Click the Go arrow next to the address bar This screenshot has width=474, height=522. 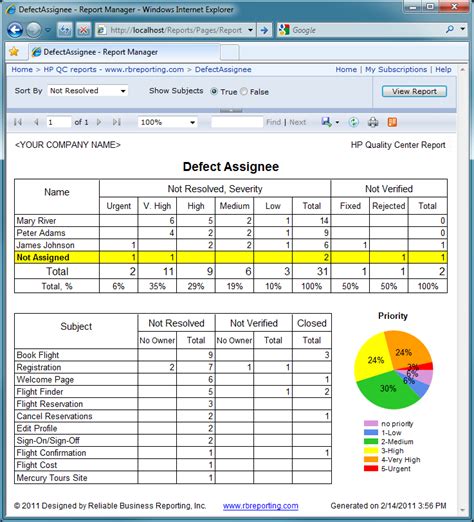point(265,30)
